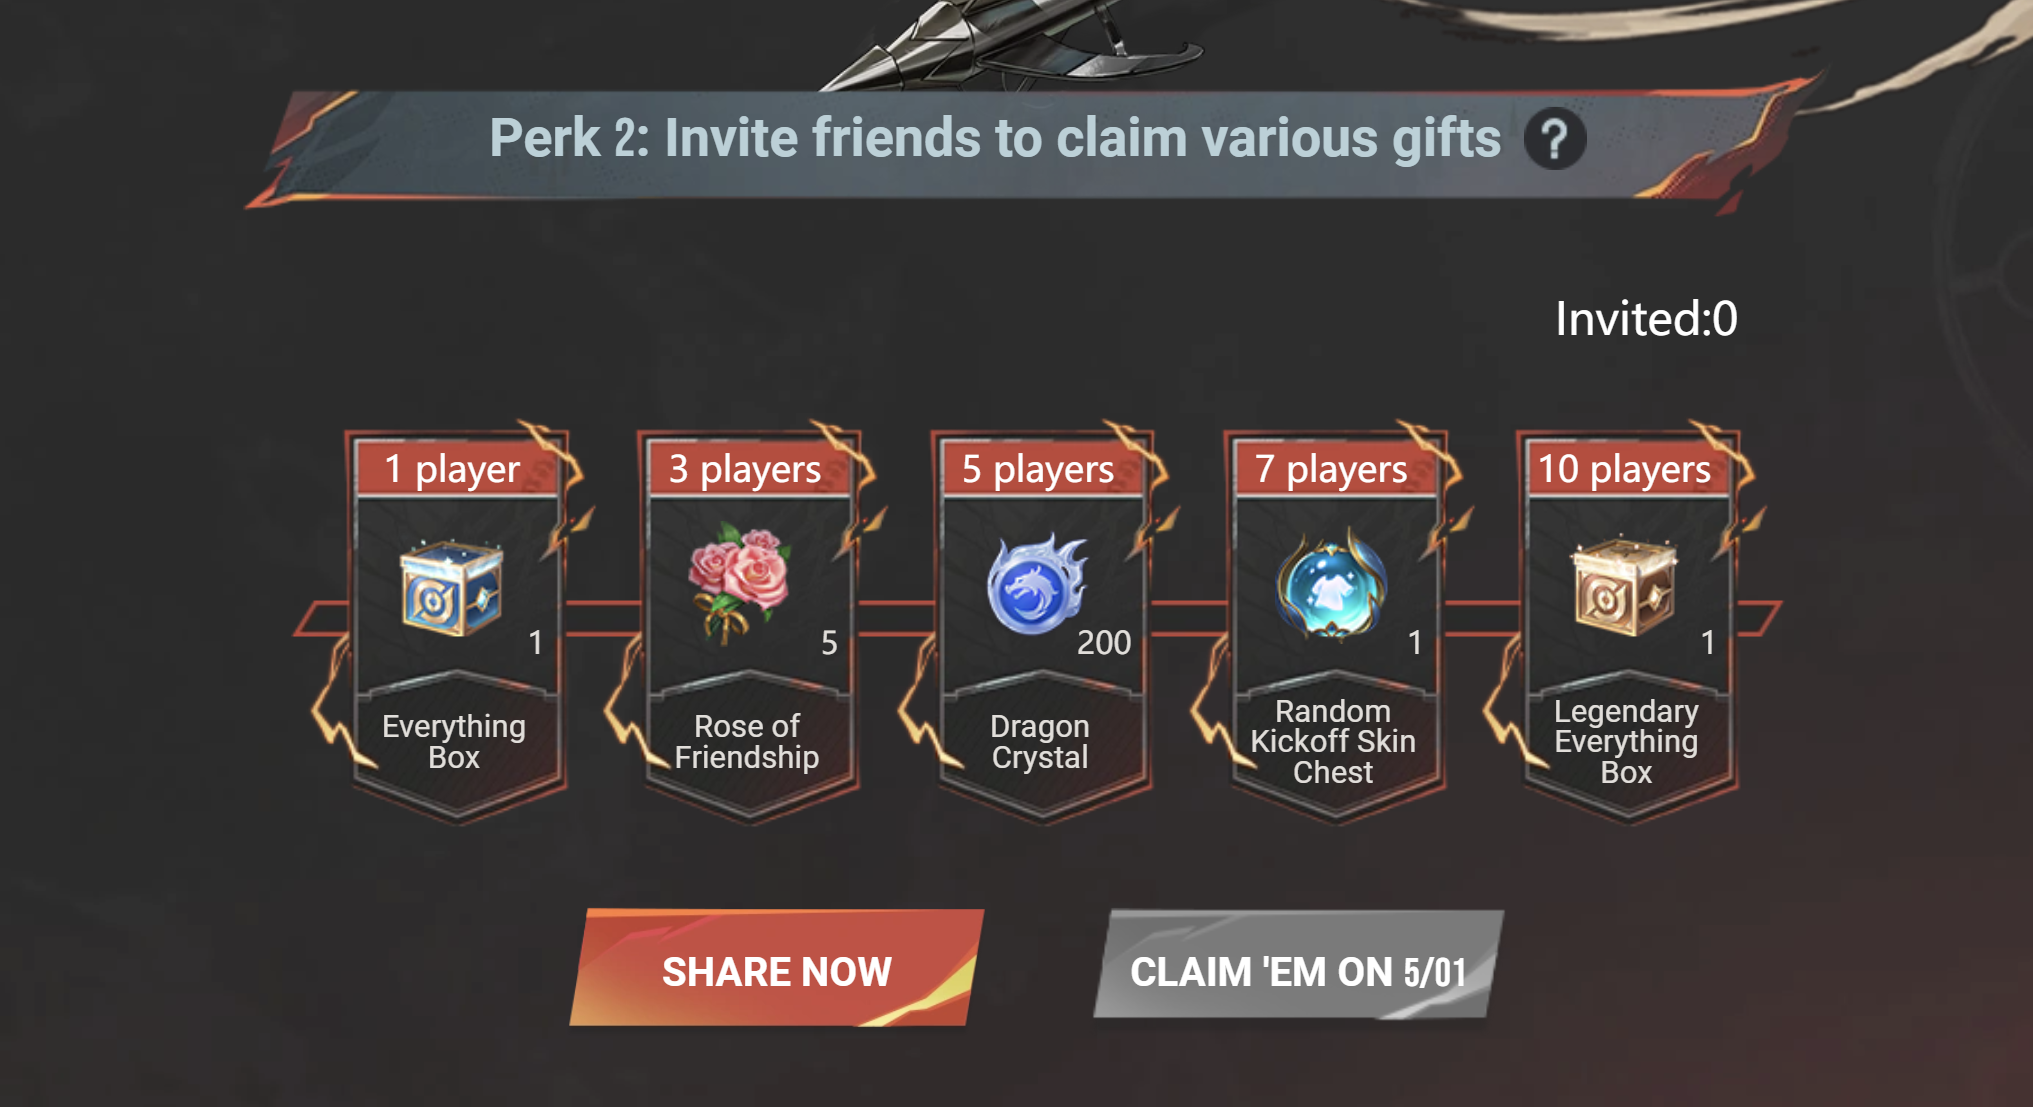Select the Rose of Friendship bouquet icon
This screenshot has width=2033, height=1107.
pos(739,582)
